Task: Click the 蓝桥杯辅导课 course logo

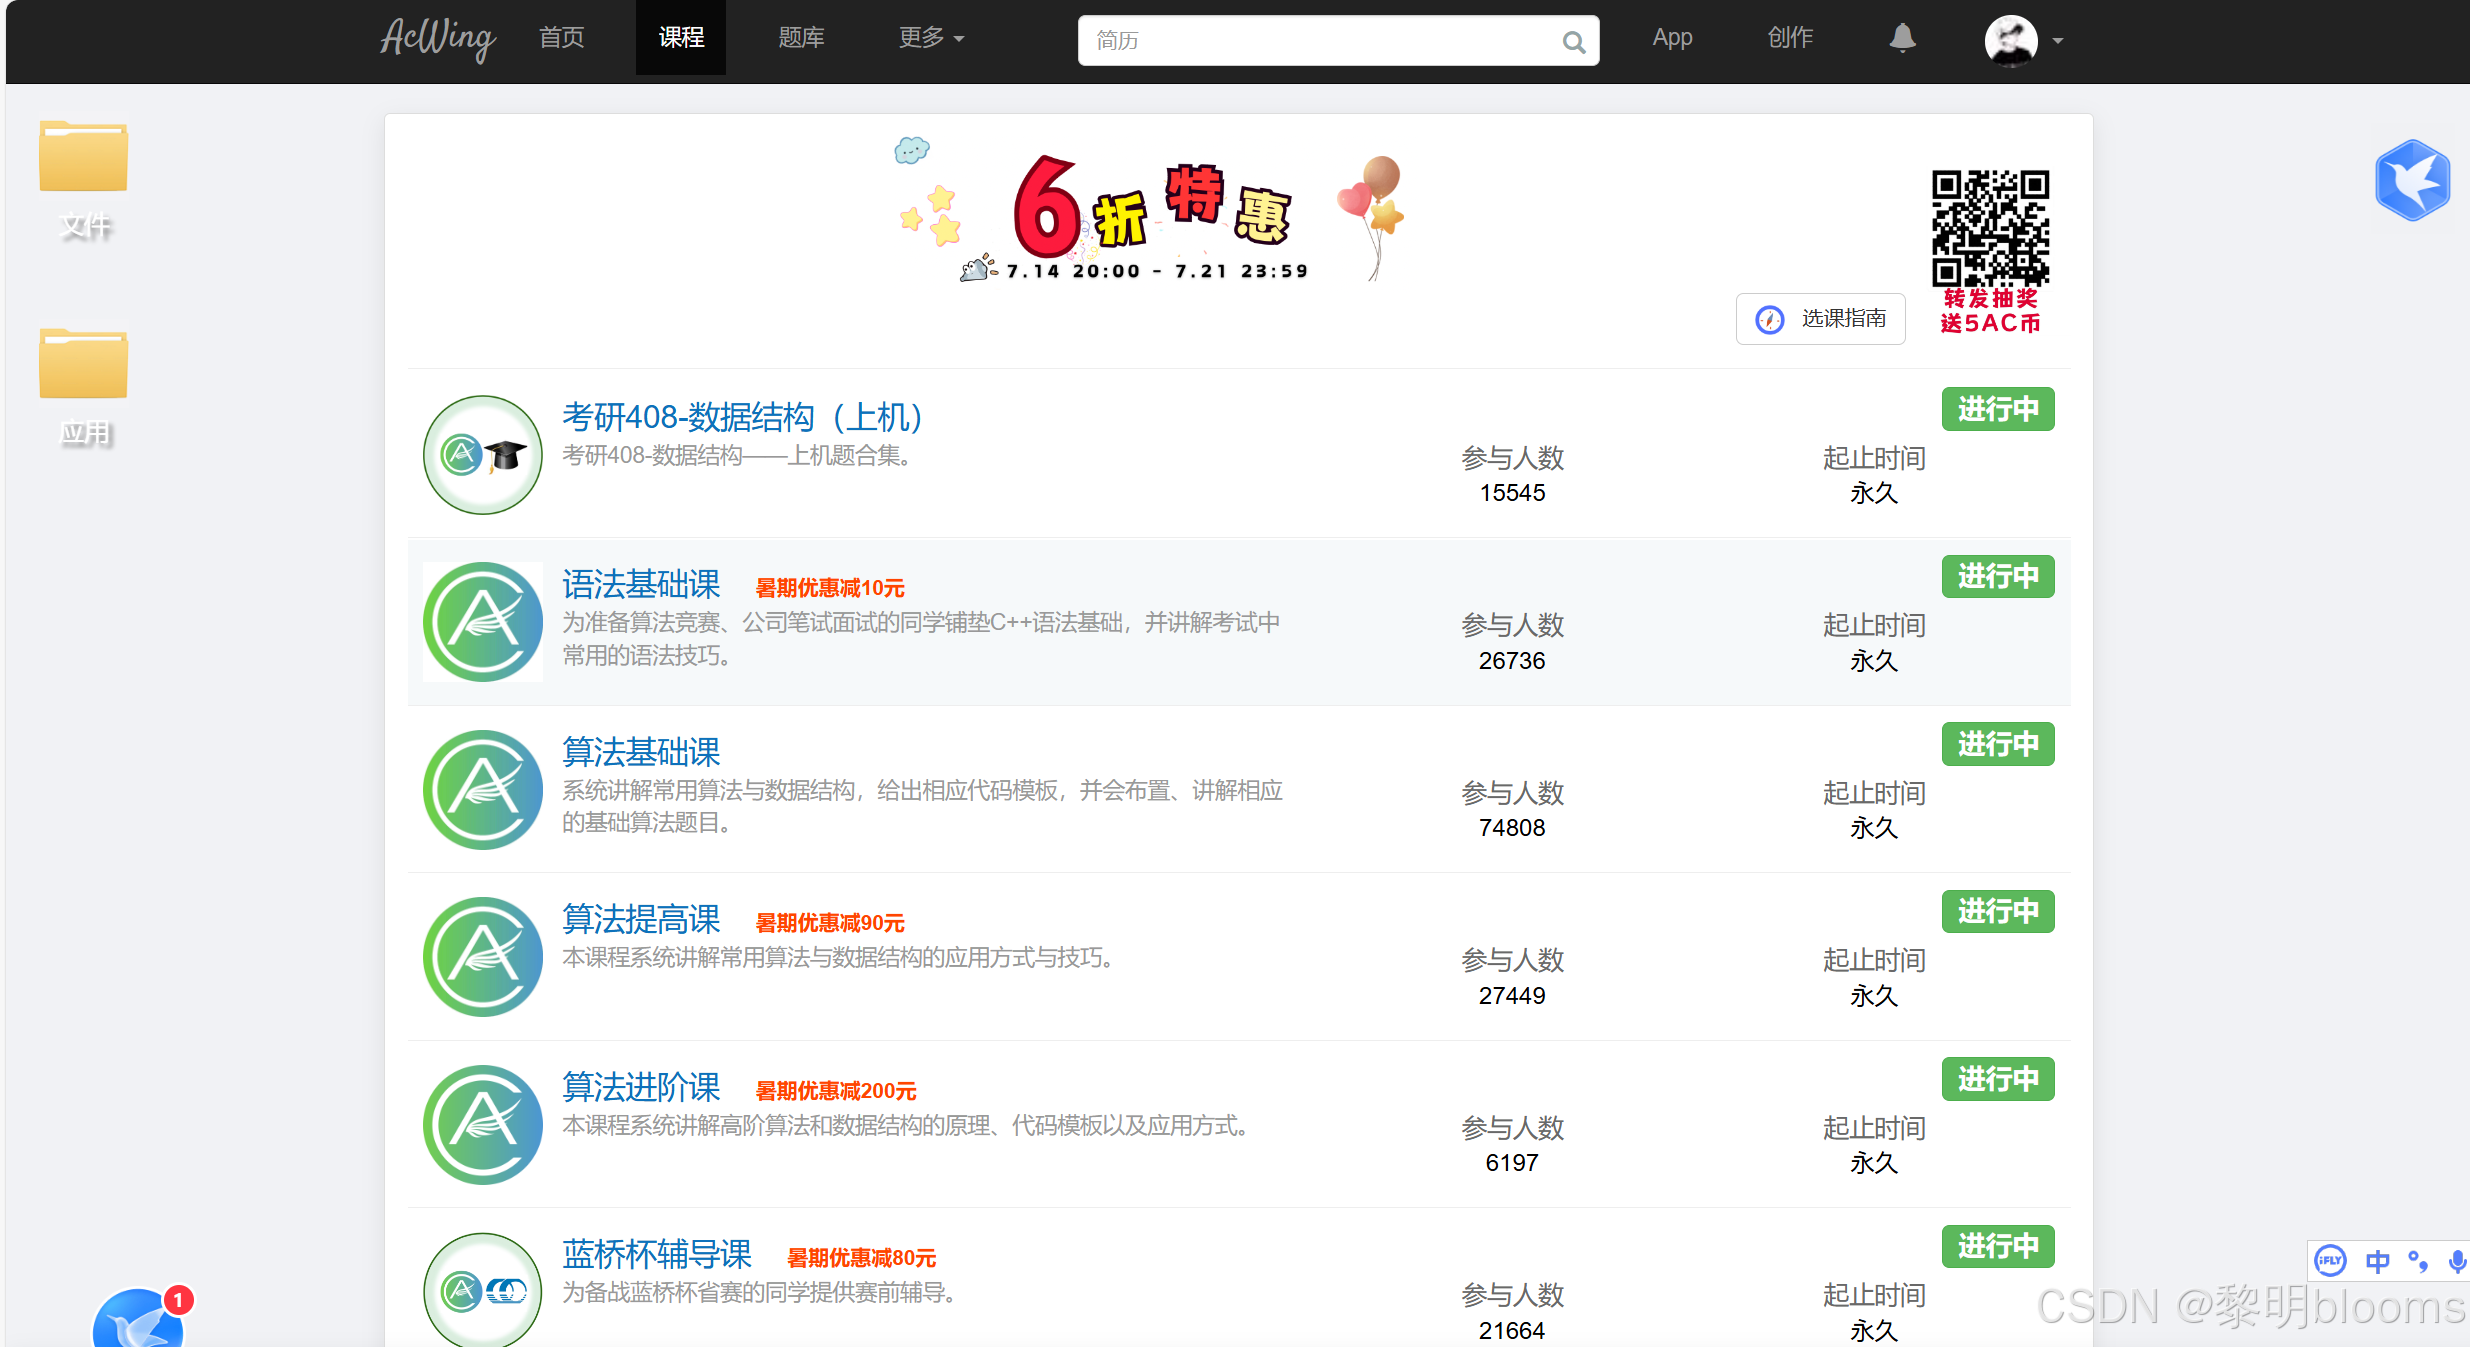Action: point(483,1290)
